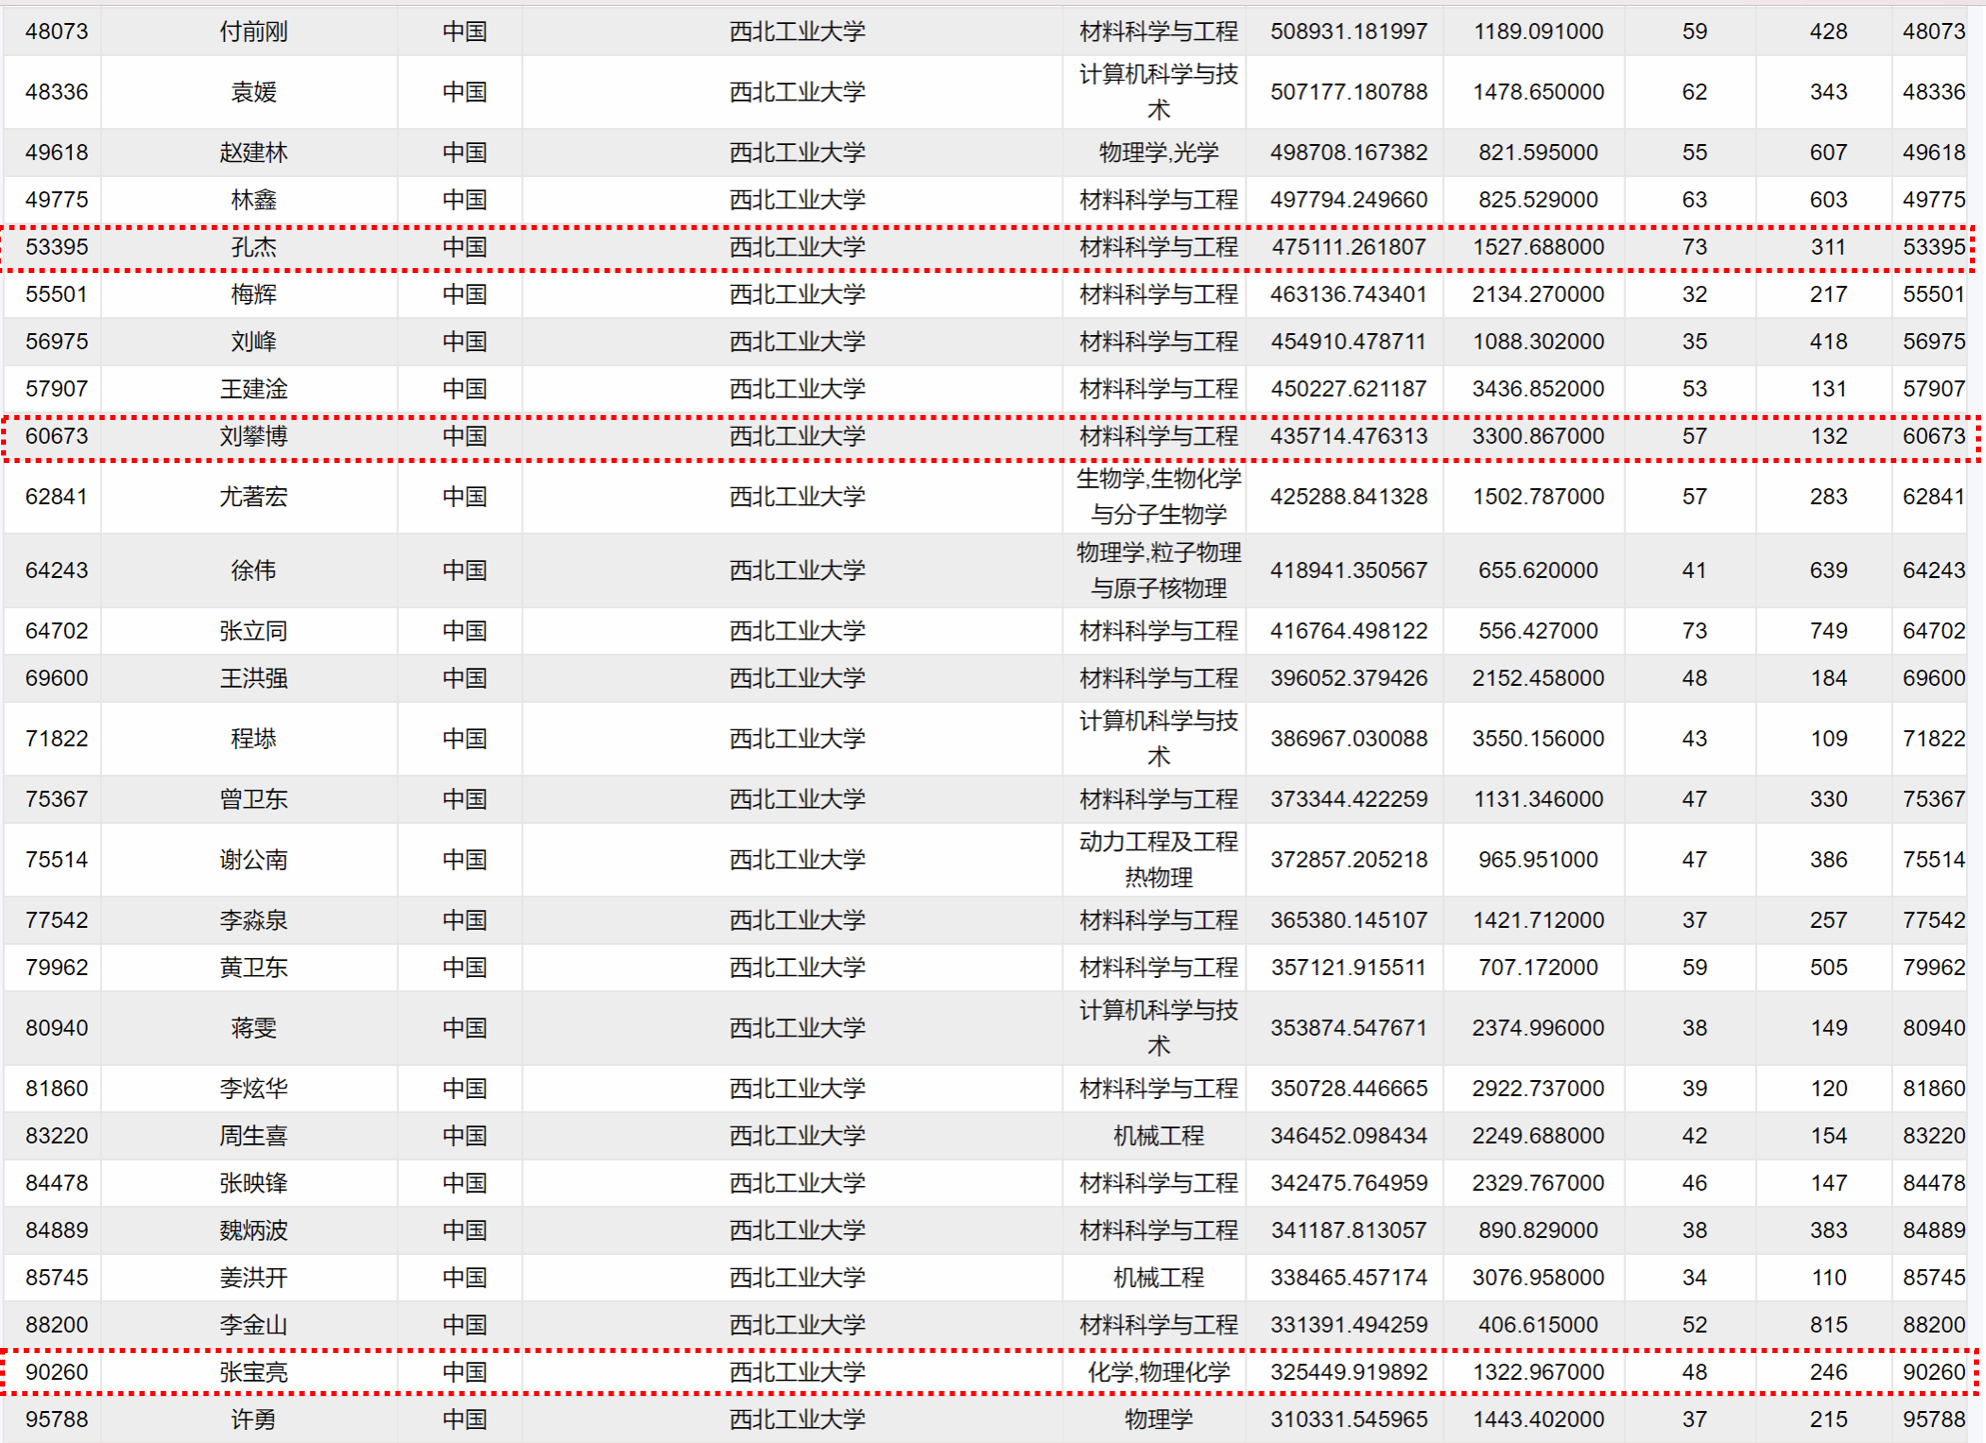Select the score value 454910.478711
The image size is (1986, 1443).
[1348, 342]
